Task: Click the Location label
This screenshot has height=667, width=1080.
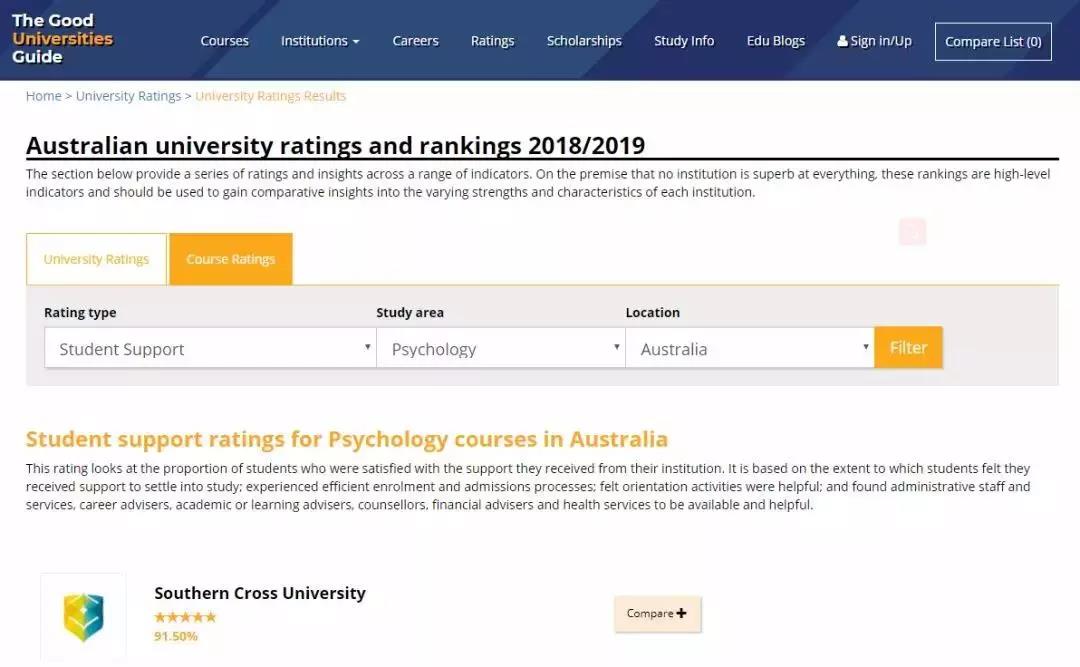Action: [x=652, y=312]
